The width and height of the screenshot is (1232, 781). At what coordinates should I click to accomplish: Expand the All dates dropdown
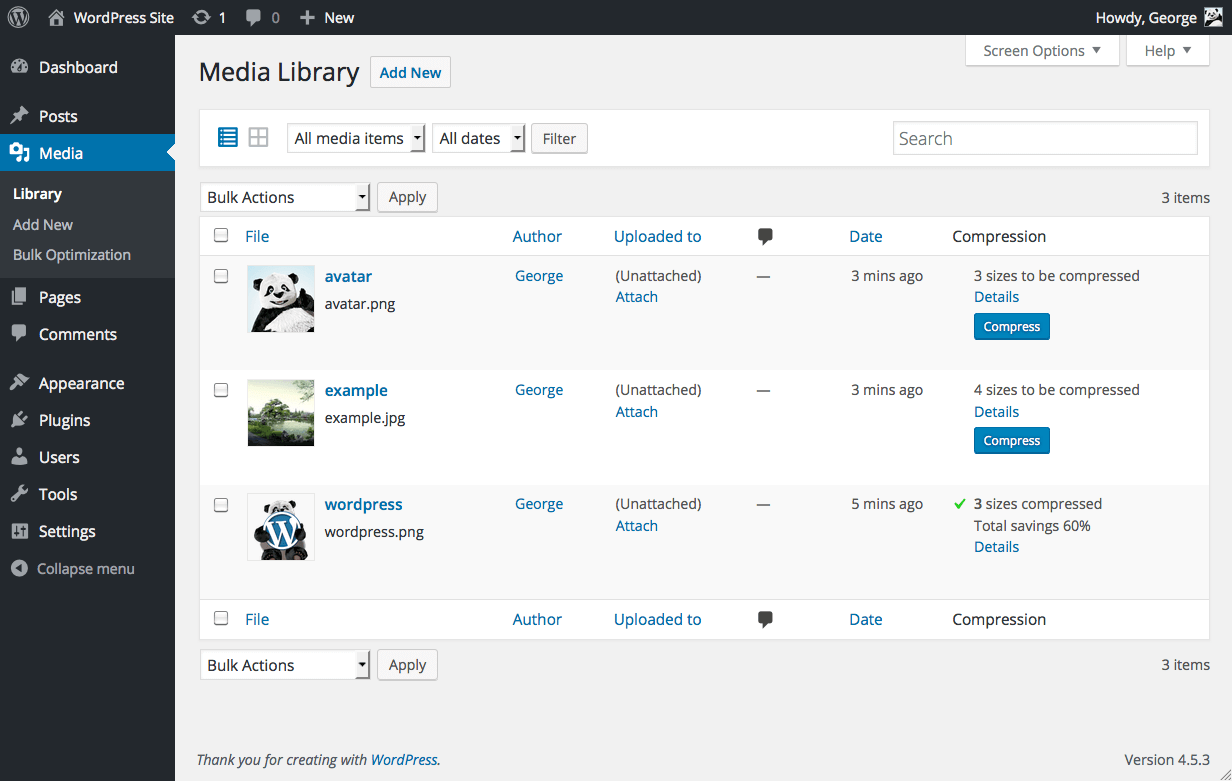tap(478, 138)
